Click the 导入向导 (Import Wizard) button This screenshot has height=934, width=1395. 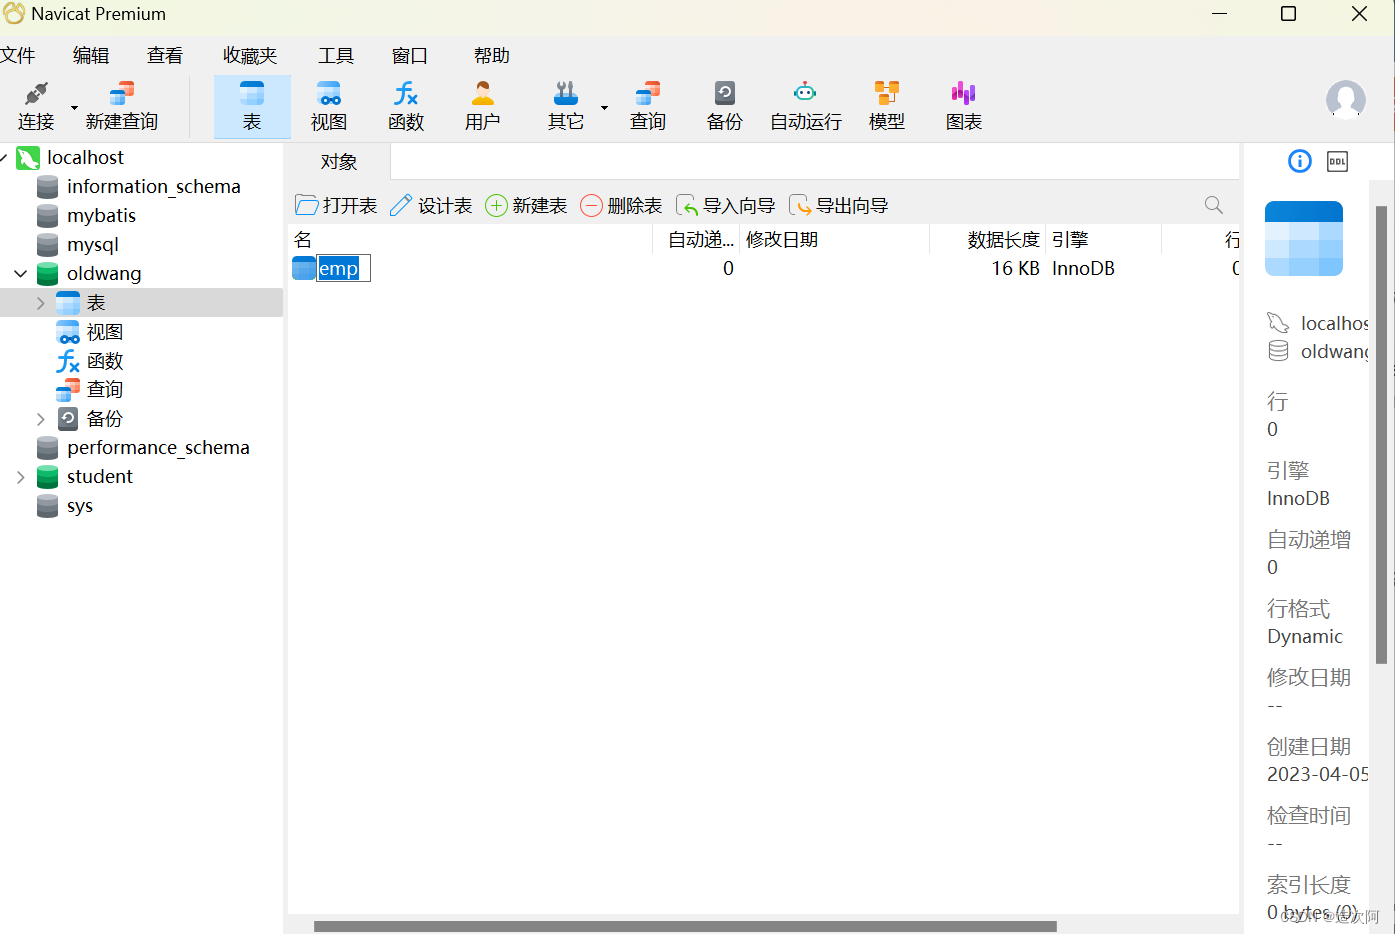click(725, 205)
